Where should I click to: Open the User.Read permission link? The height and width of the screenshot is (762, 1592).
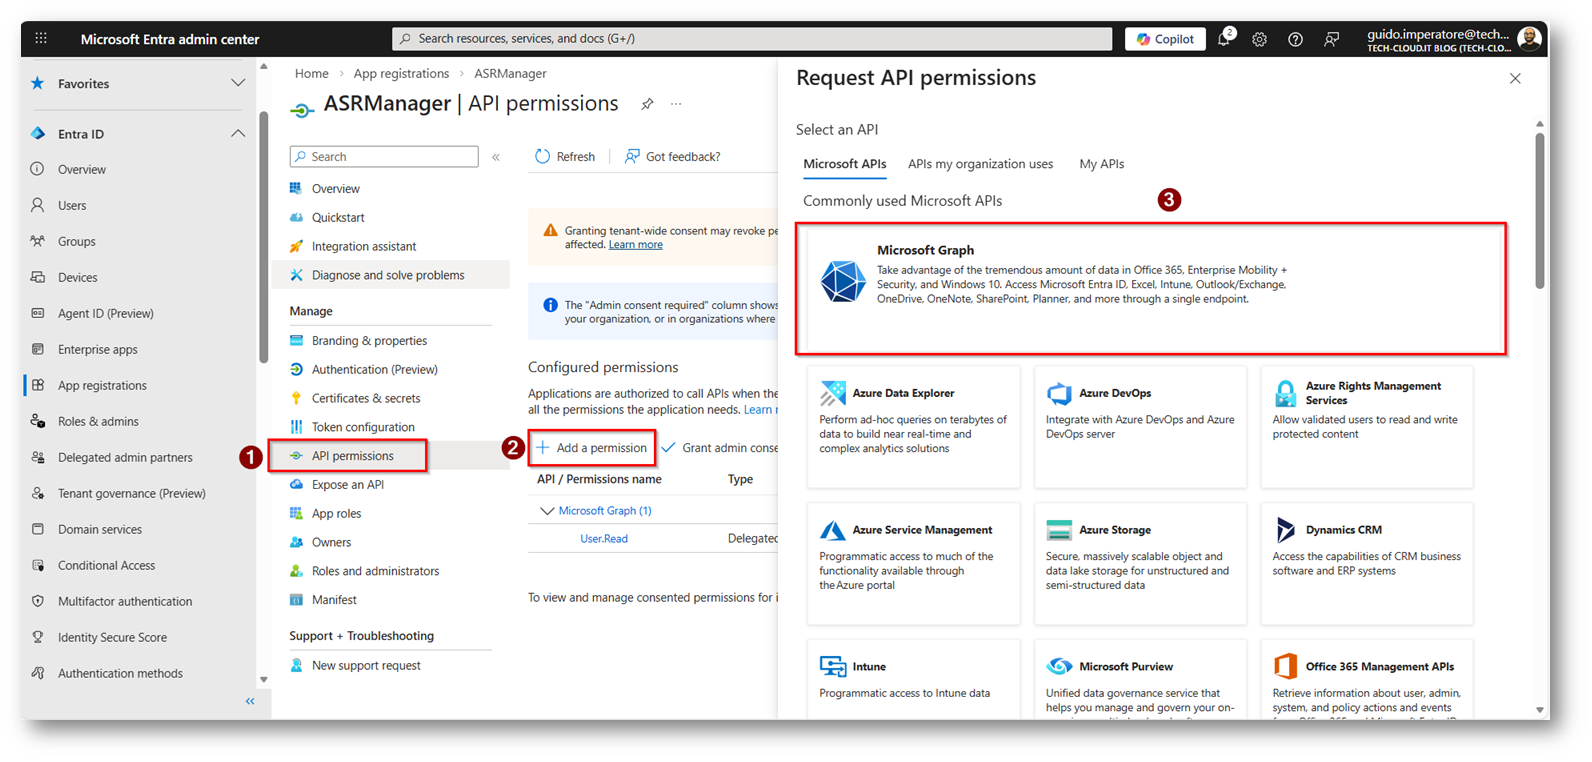click(x=604, y=538)
